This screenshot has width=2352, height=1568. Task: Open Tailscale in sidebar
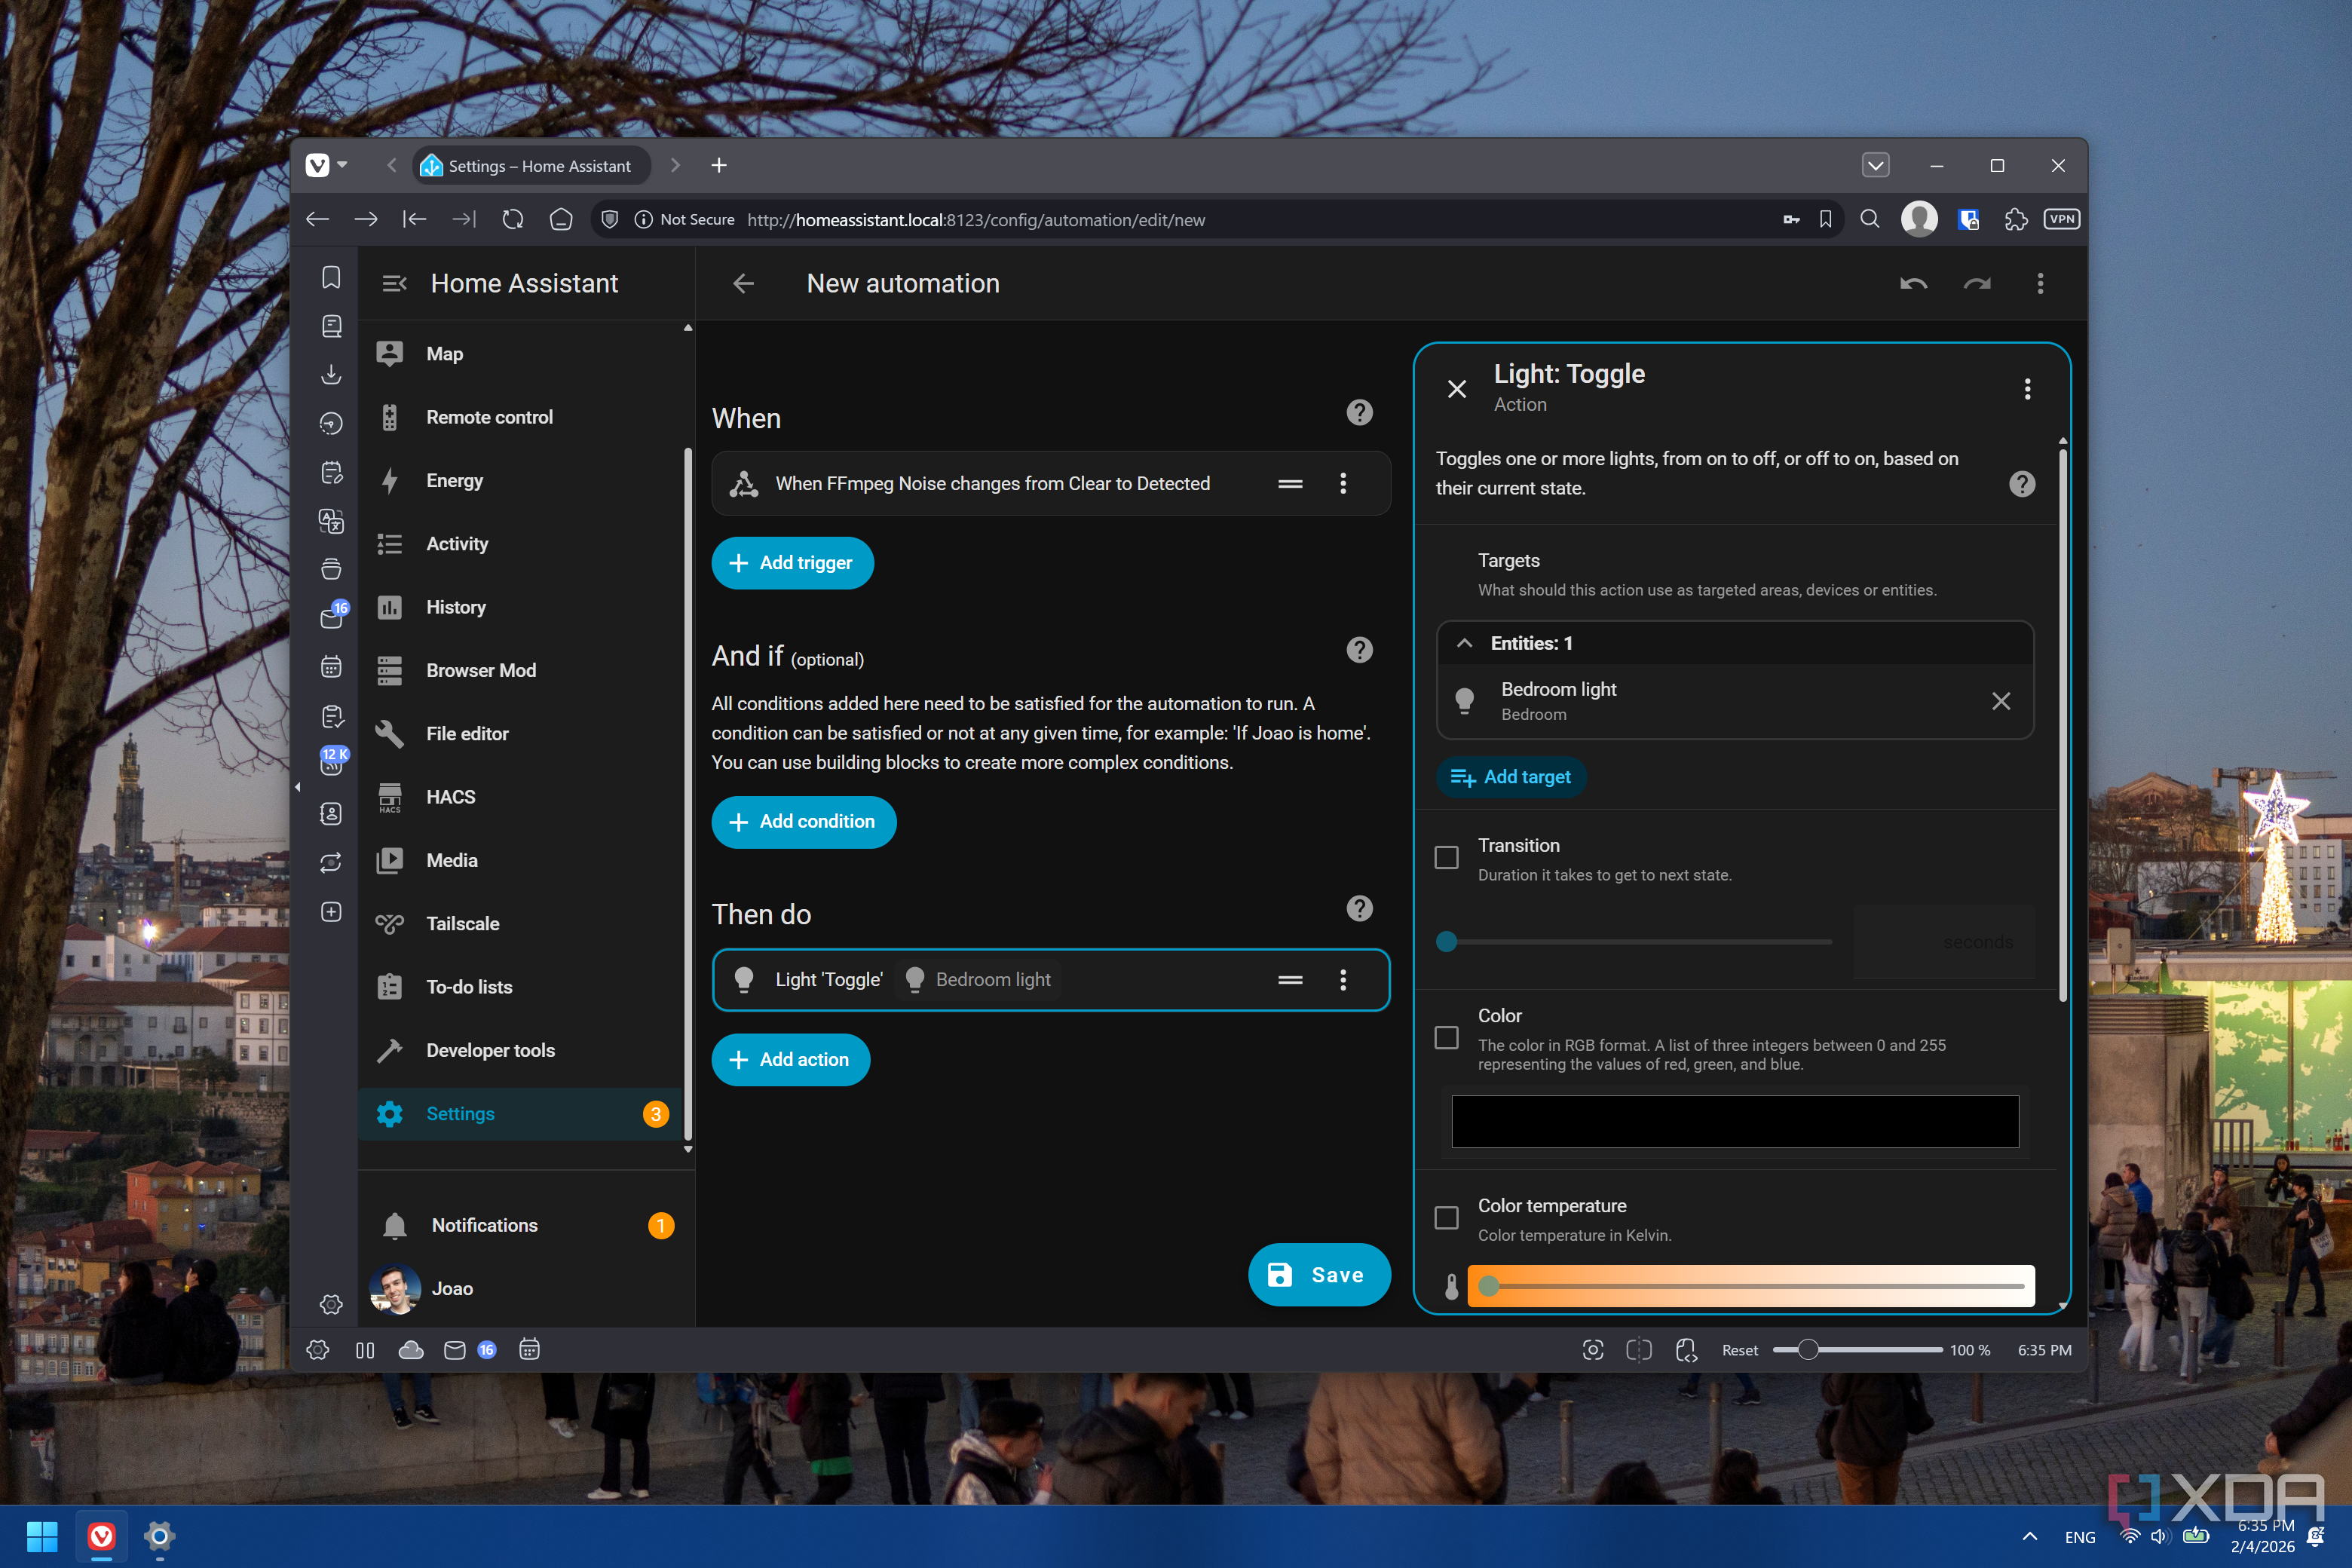(520, 924)
